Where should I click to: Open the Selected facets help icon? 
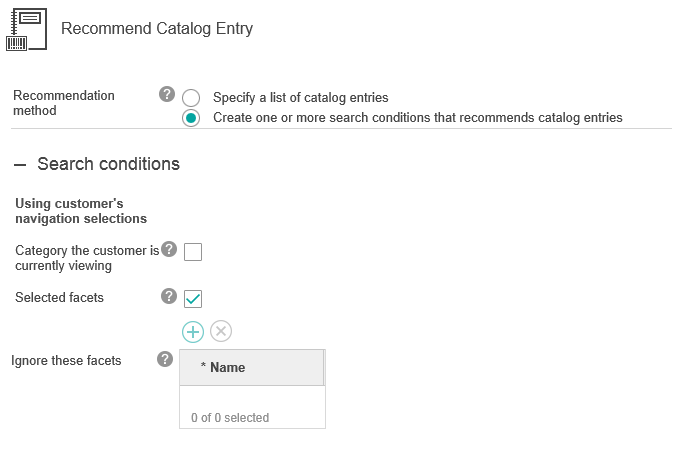click(x=168, y=296)
